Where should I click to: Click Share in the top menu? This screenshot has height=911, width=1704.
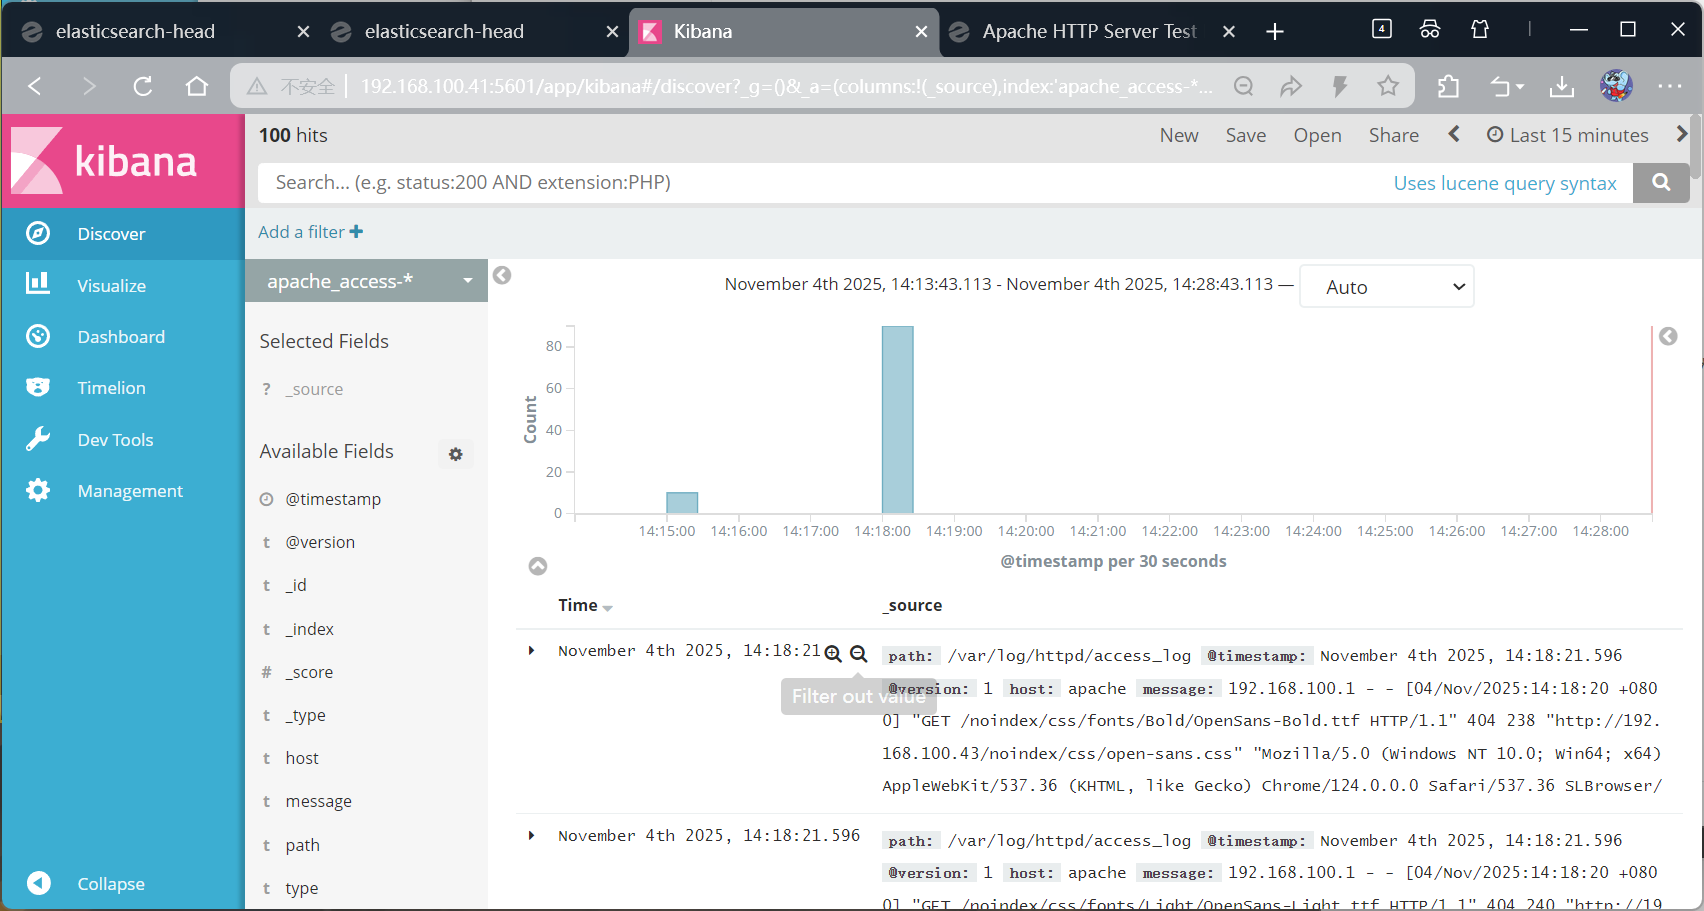point(1393,135)
